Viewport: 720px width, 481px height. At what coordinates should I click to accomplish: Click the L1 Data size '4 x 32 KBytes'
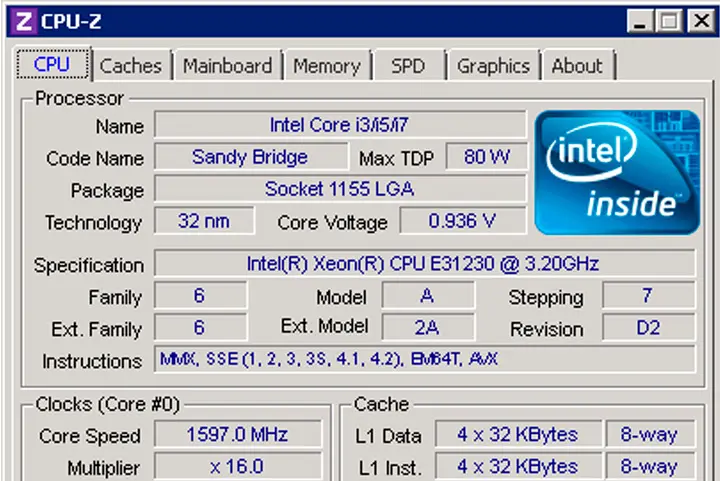coord(518,434)
